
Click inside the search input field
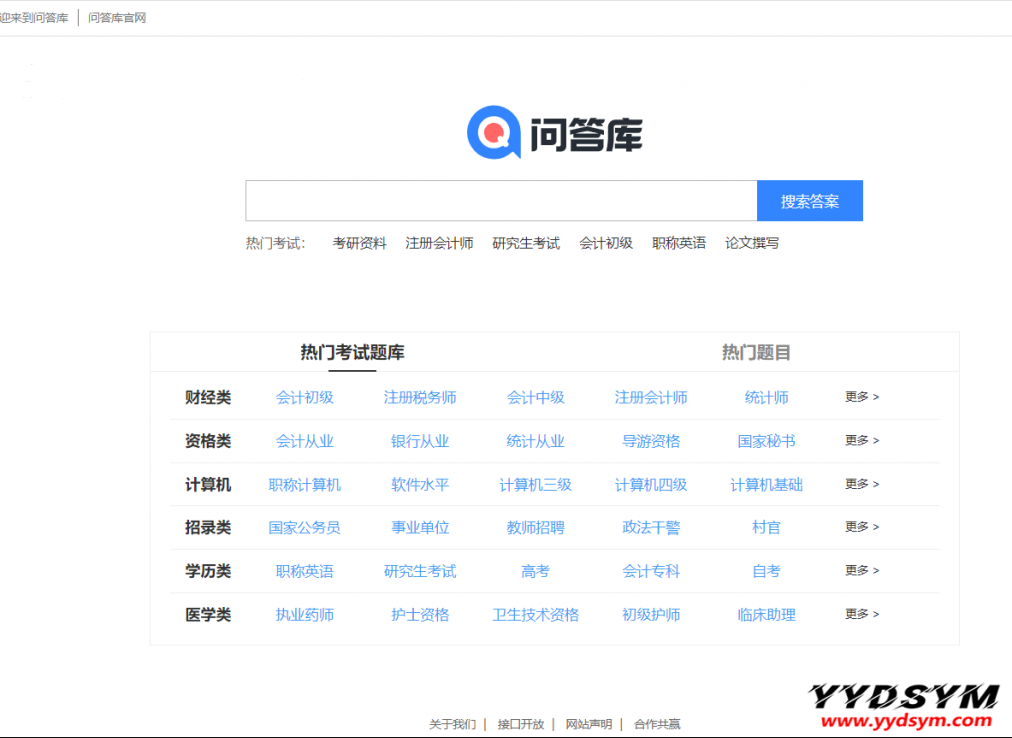(500, 201)
